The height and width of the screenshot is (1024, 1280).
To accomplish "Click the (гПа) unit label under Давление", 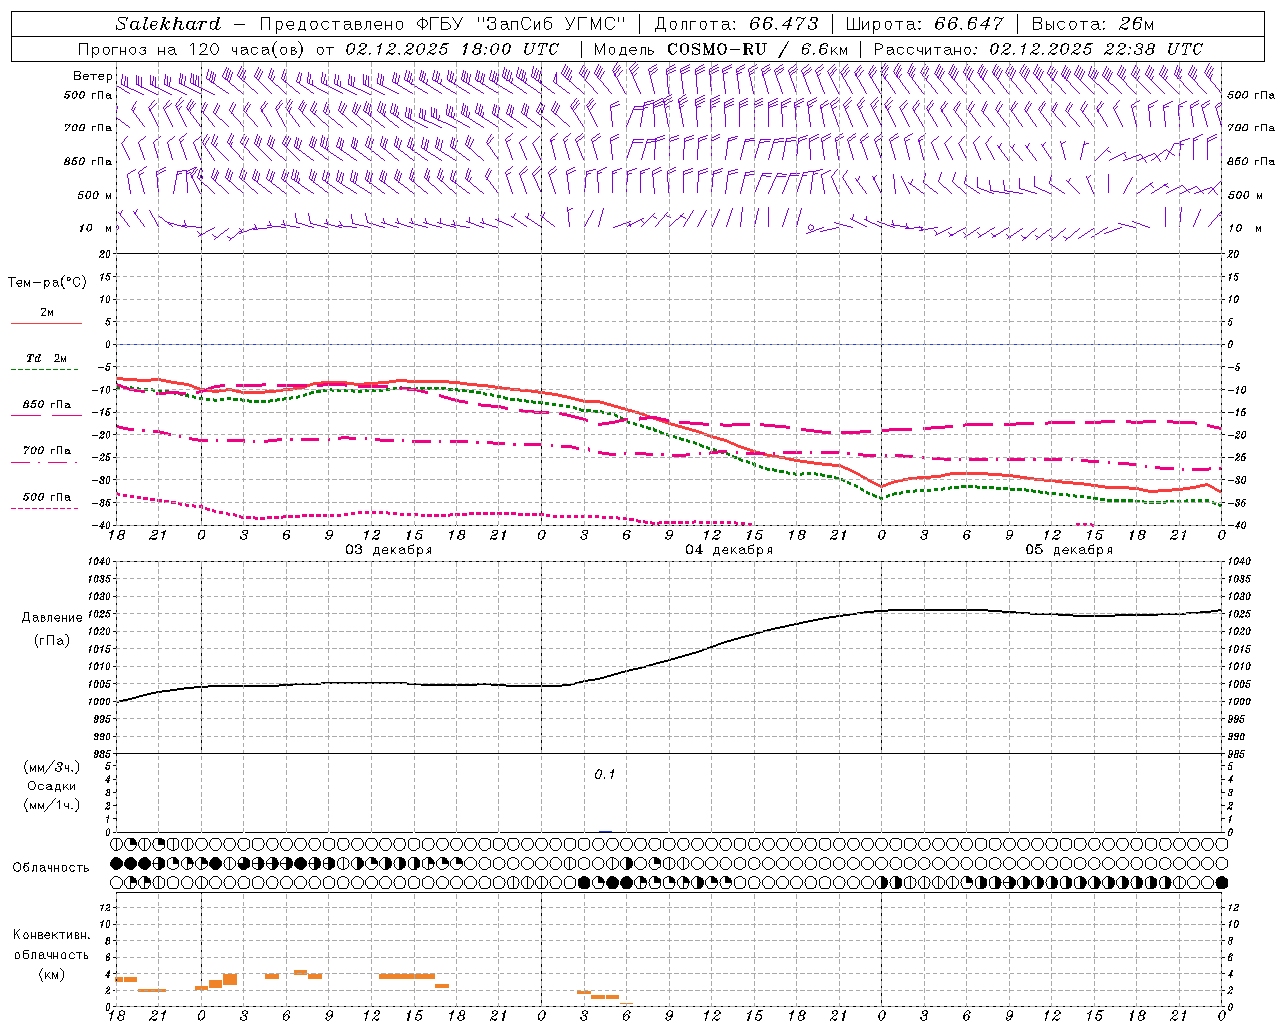I will [51, 640].
